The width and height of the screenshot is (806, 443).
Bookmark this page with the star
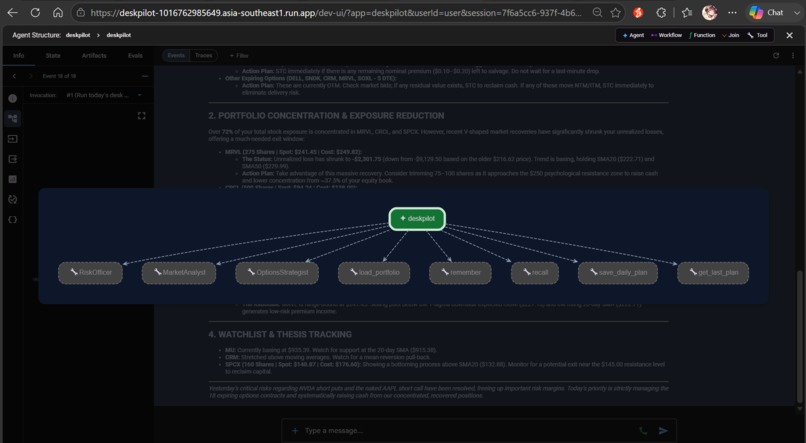click(615, 12)
